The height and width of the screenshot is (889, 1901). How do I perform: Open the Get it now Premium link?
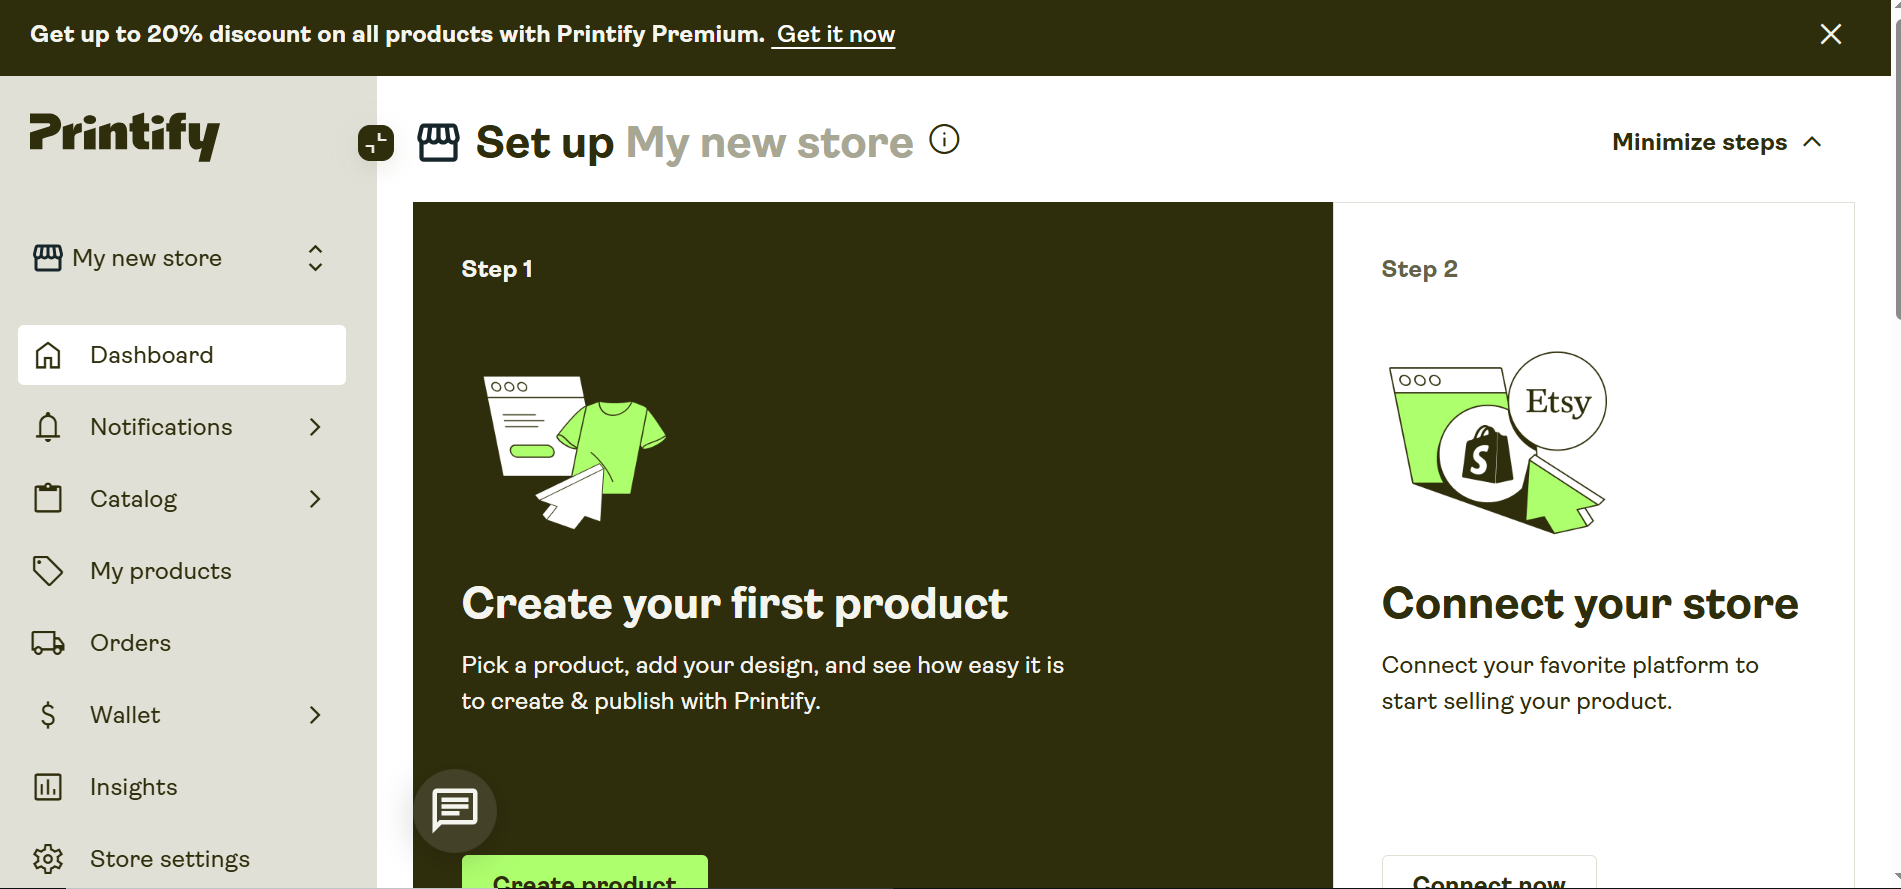pyautogui.click(x=833, y=34)
